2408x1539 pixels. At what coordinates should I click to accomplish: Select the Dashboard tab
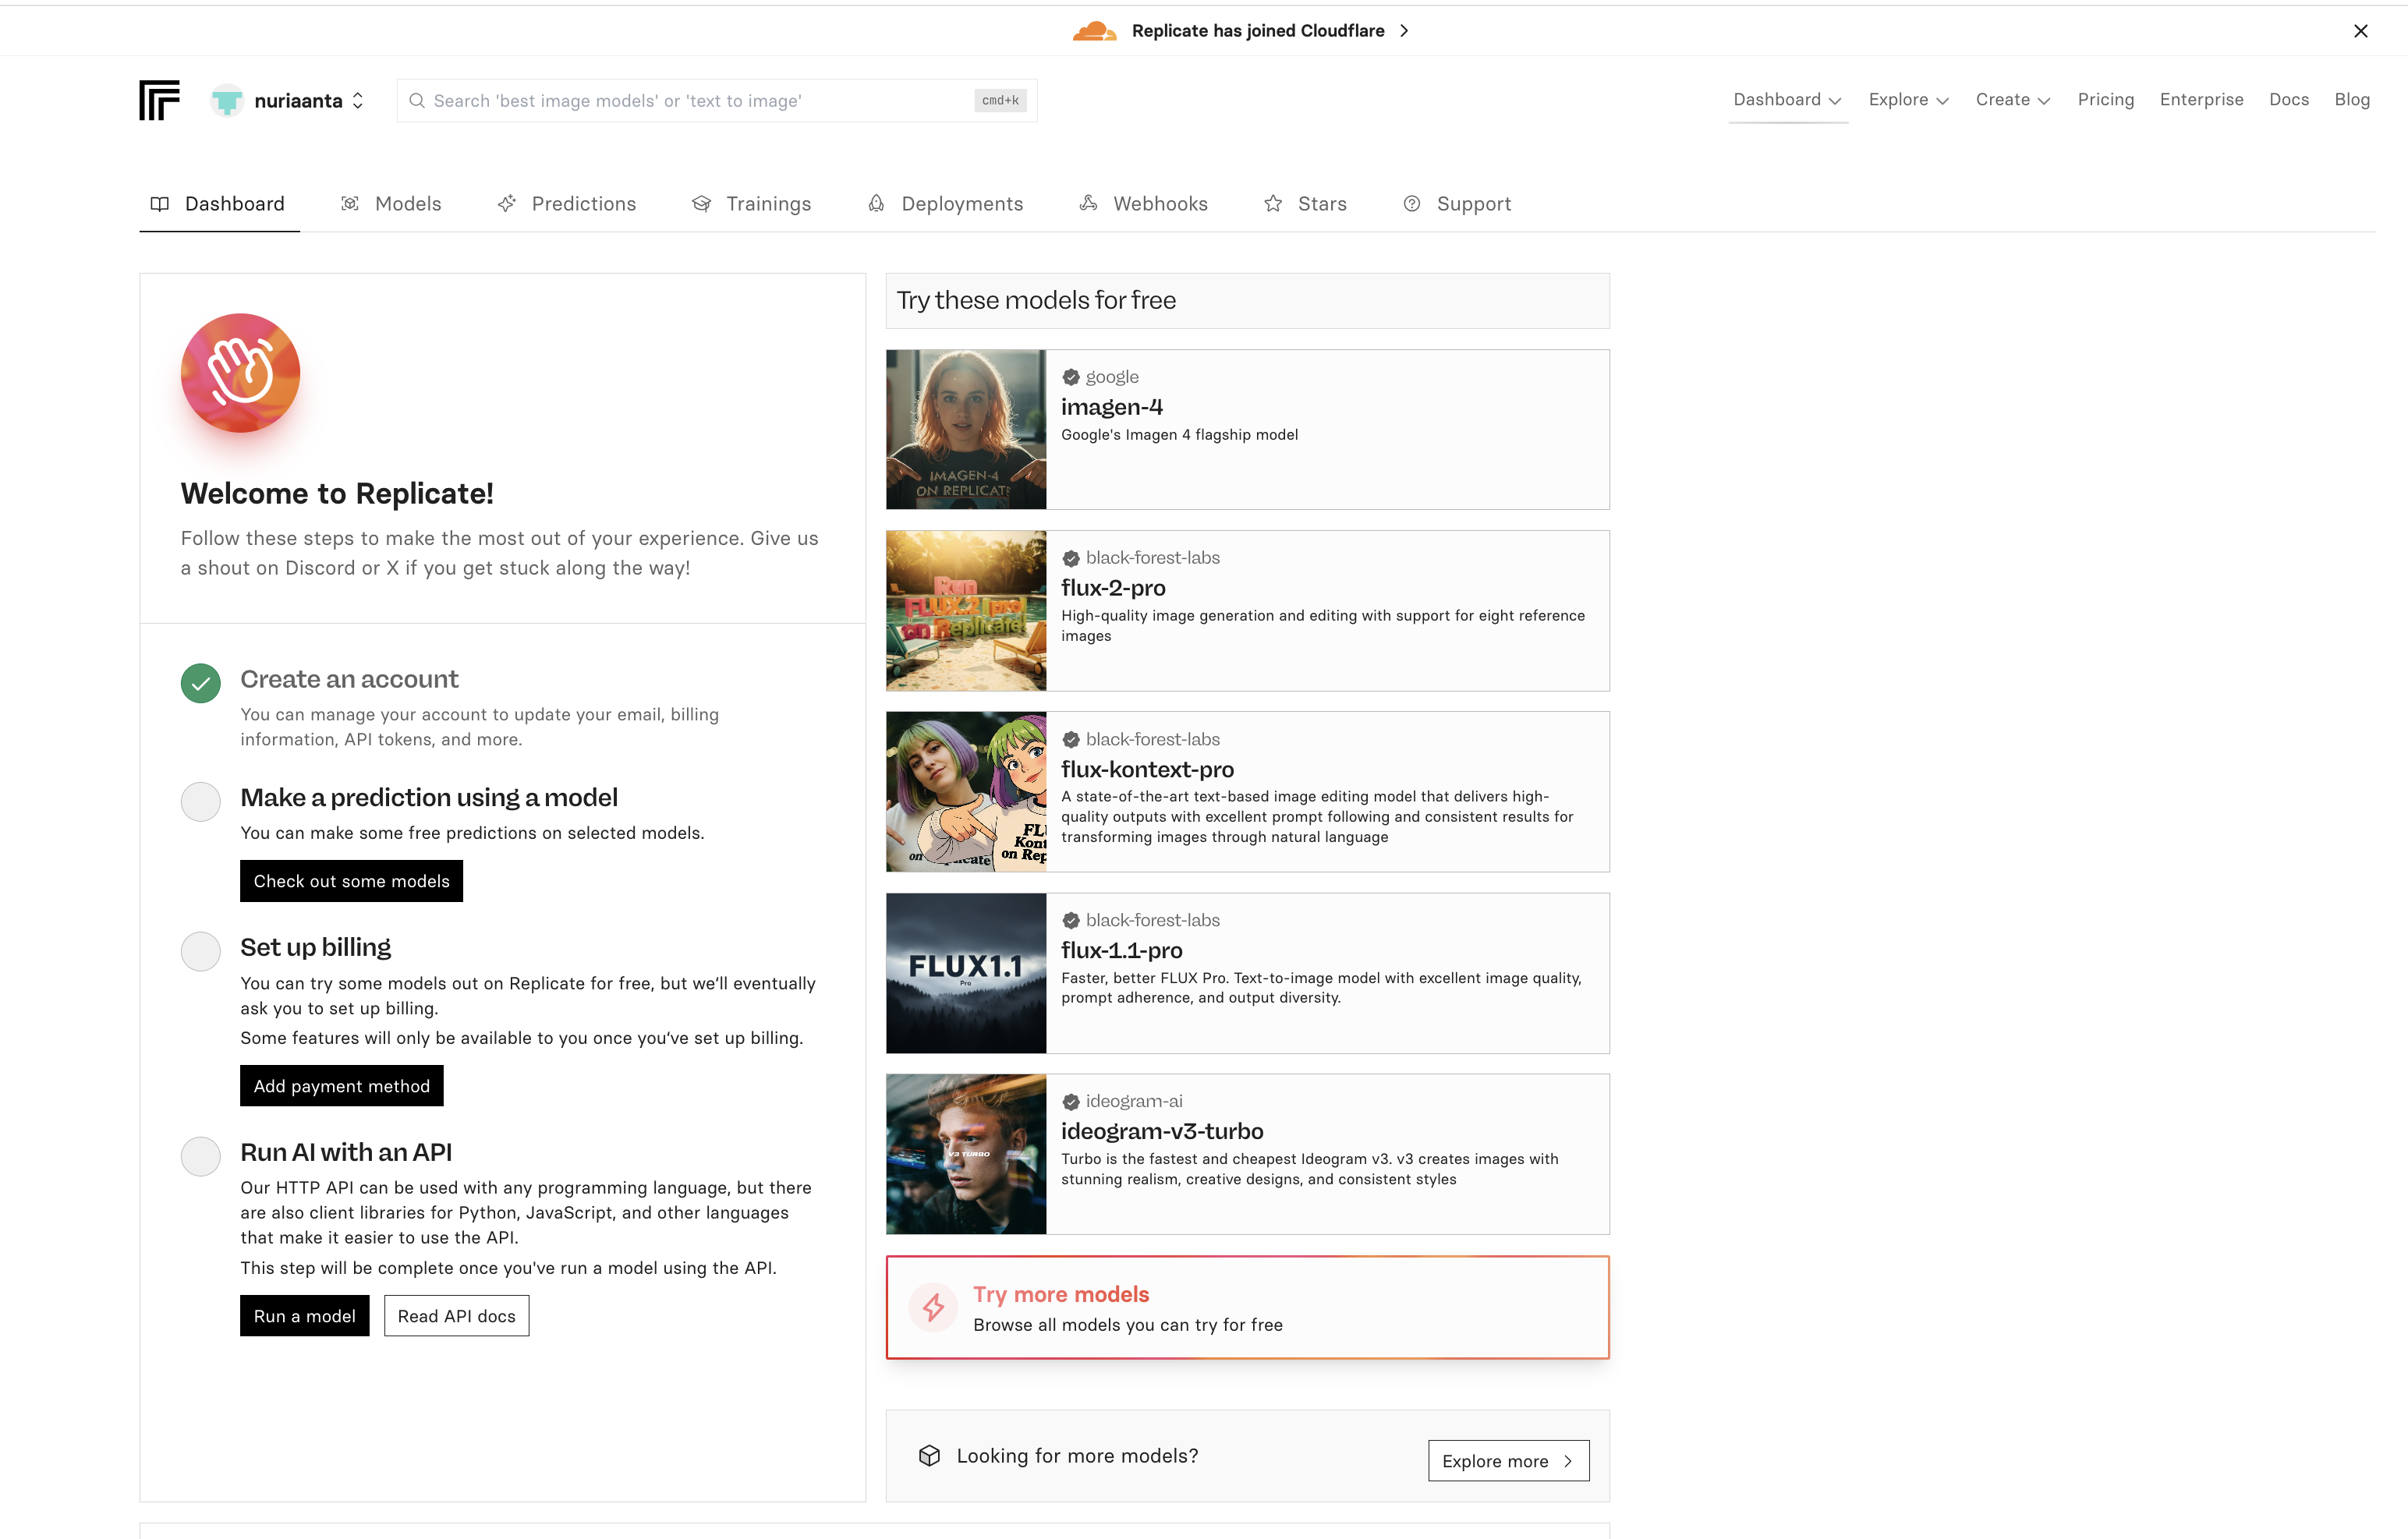(218, 204)
